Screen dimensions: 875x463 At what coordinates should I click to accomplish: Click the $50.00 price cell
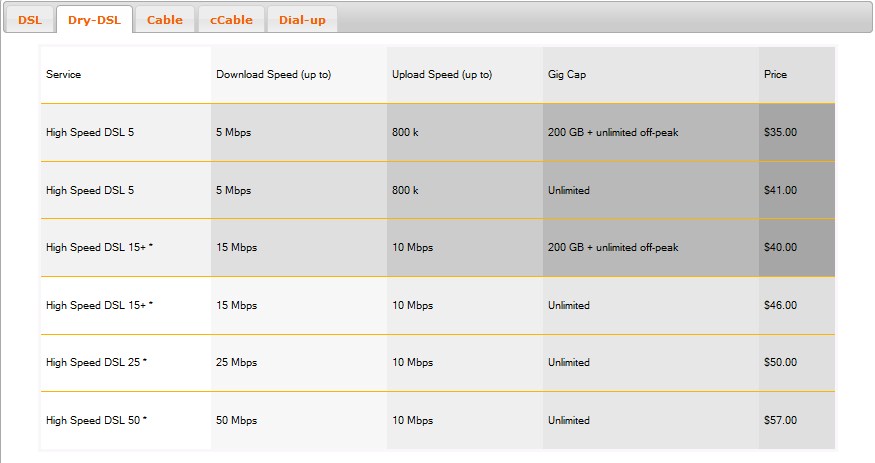(780, 362)
